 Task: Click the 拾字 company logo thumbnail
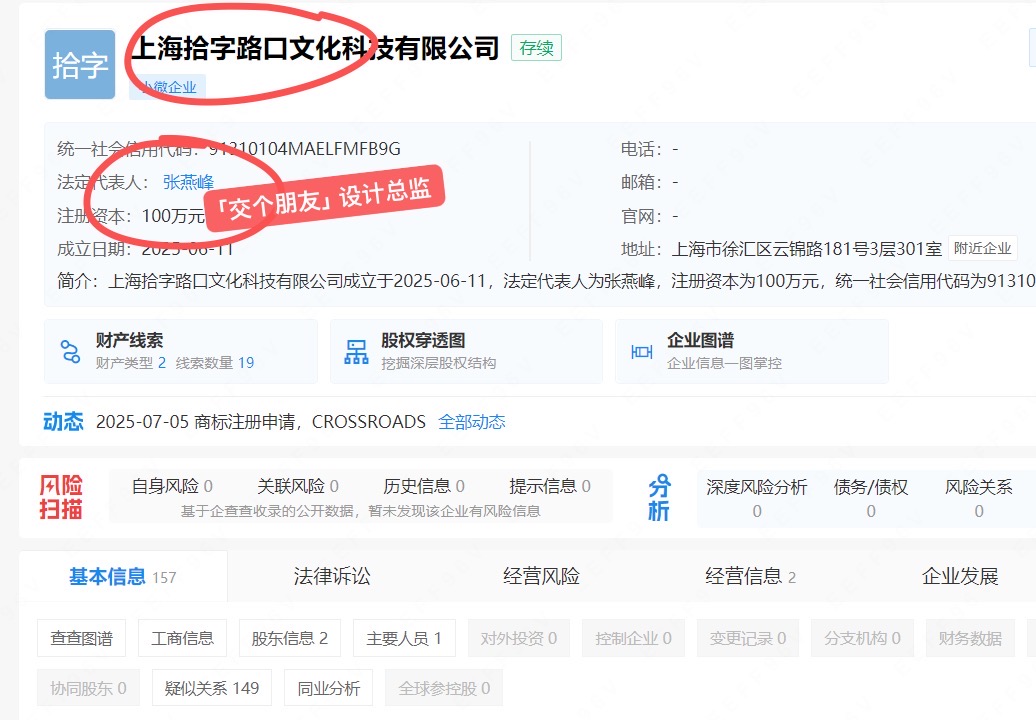[x=80, y=65]
